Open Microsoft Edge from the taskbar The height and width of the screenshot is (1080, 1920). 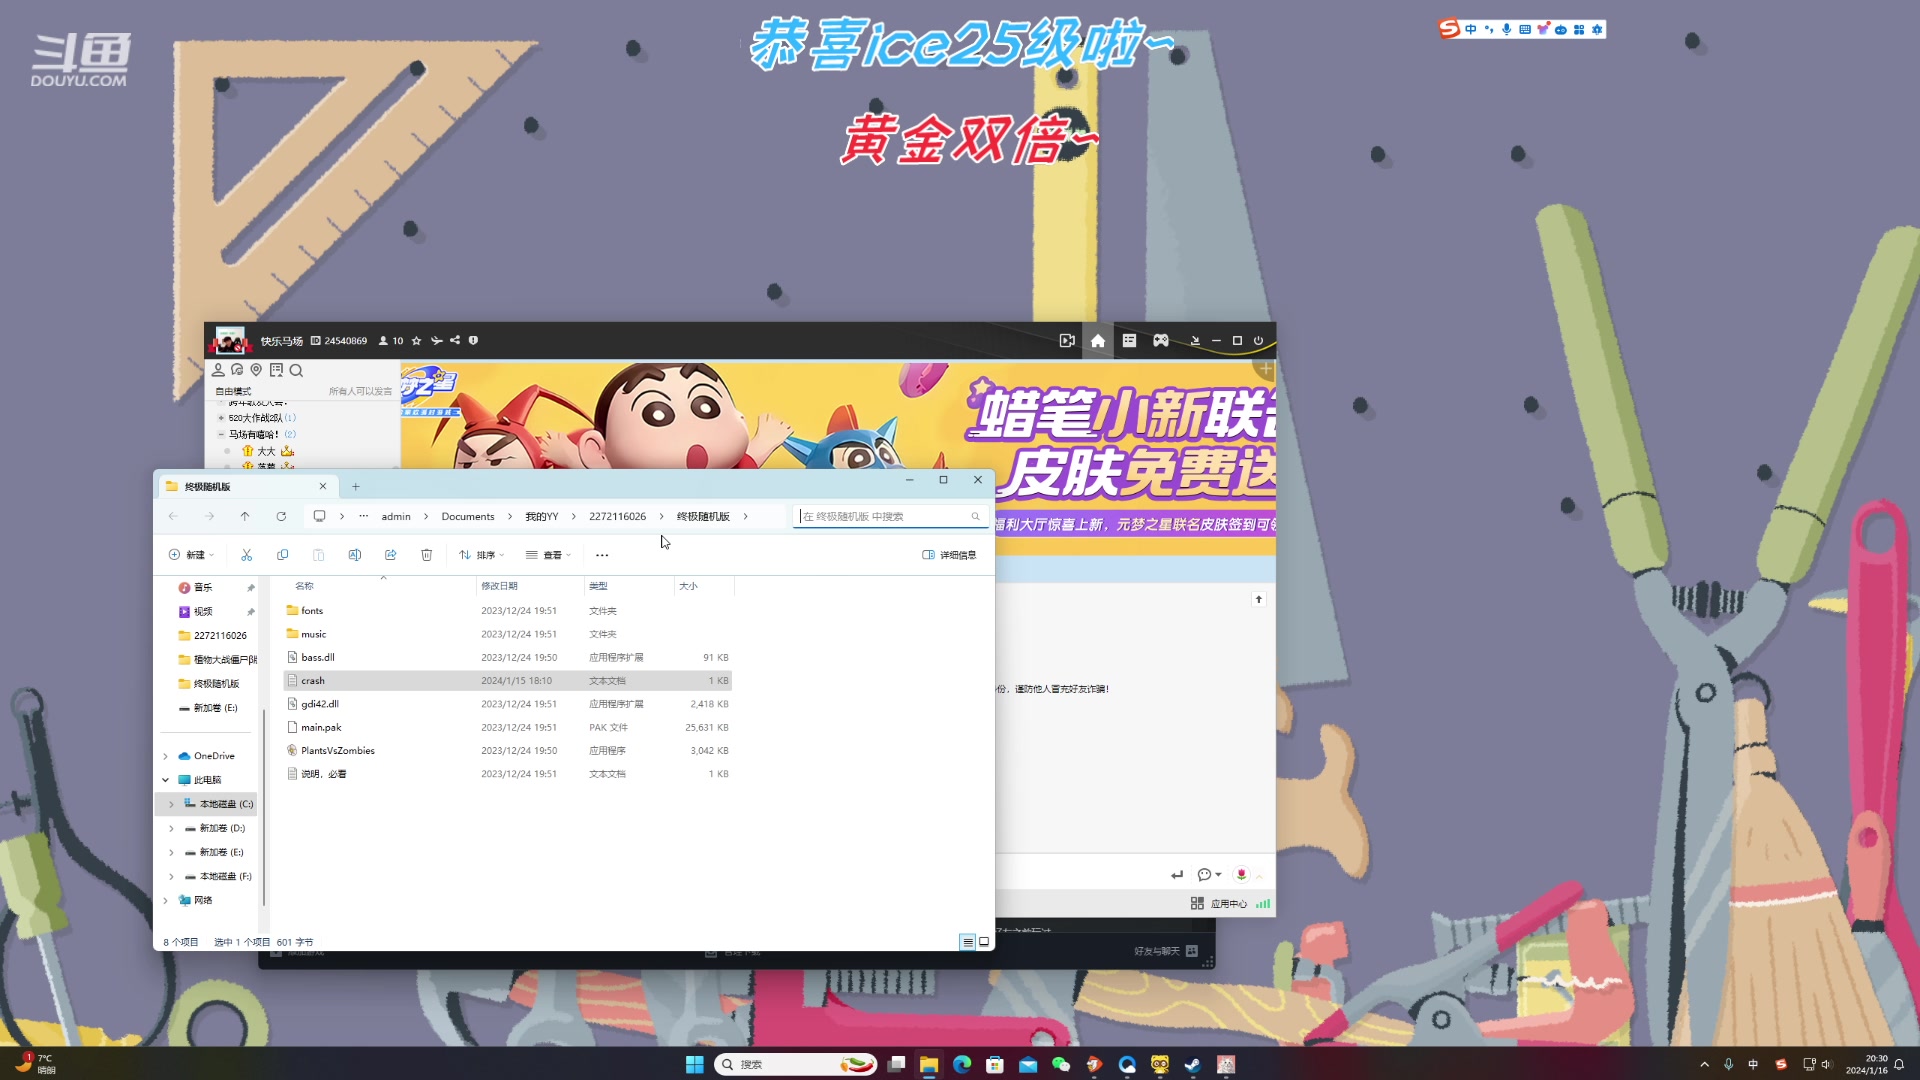[962, 1064]
